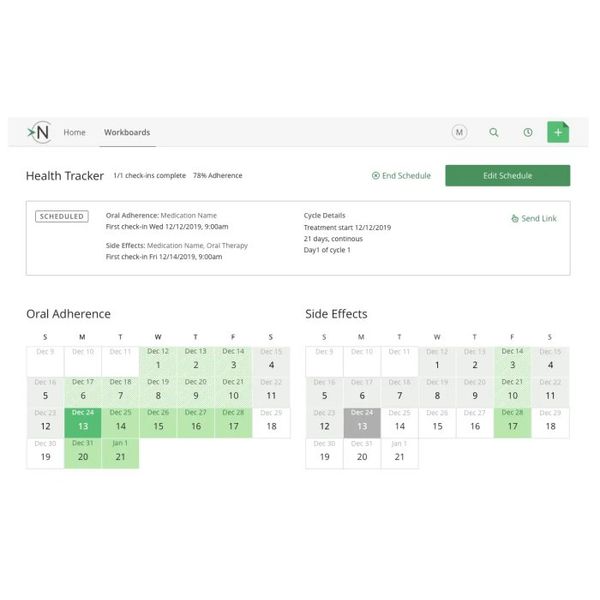Click the green plus add button
This screenshot has height=600, width=600.
[558, 132]
